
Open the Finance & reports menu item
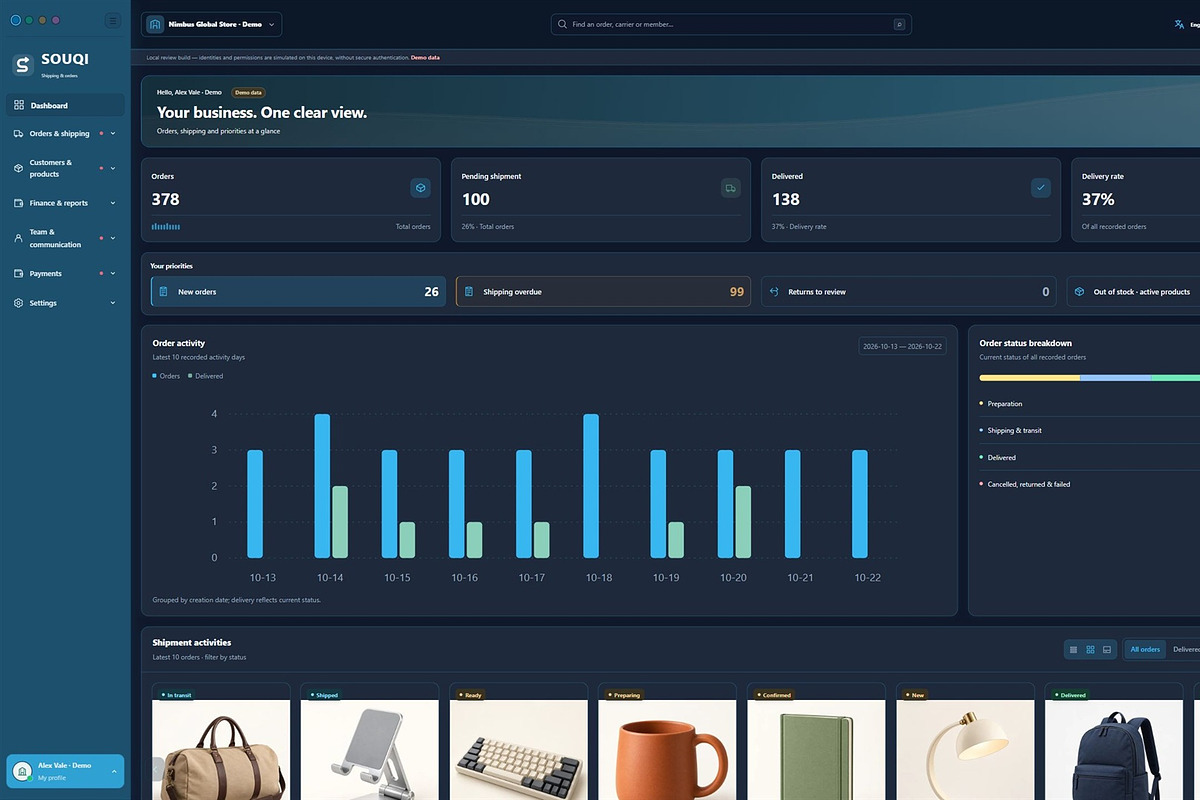pyautogui.click(x=65, y=203)
